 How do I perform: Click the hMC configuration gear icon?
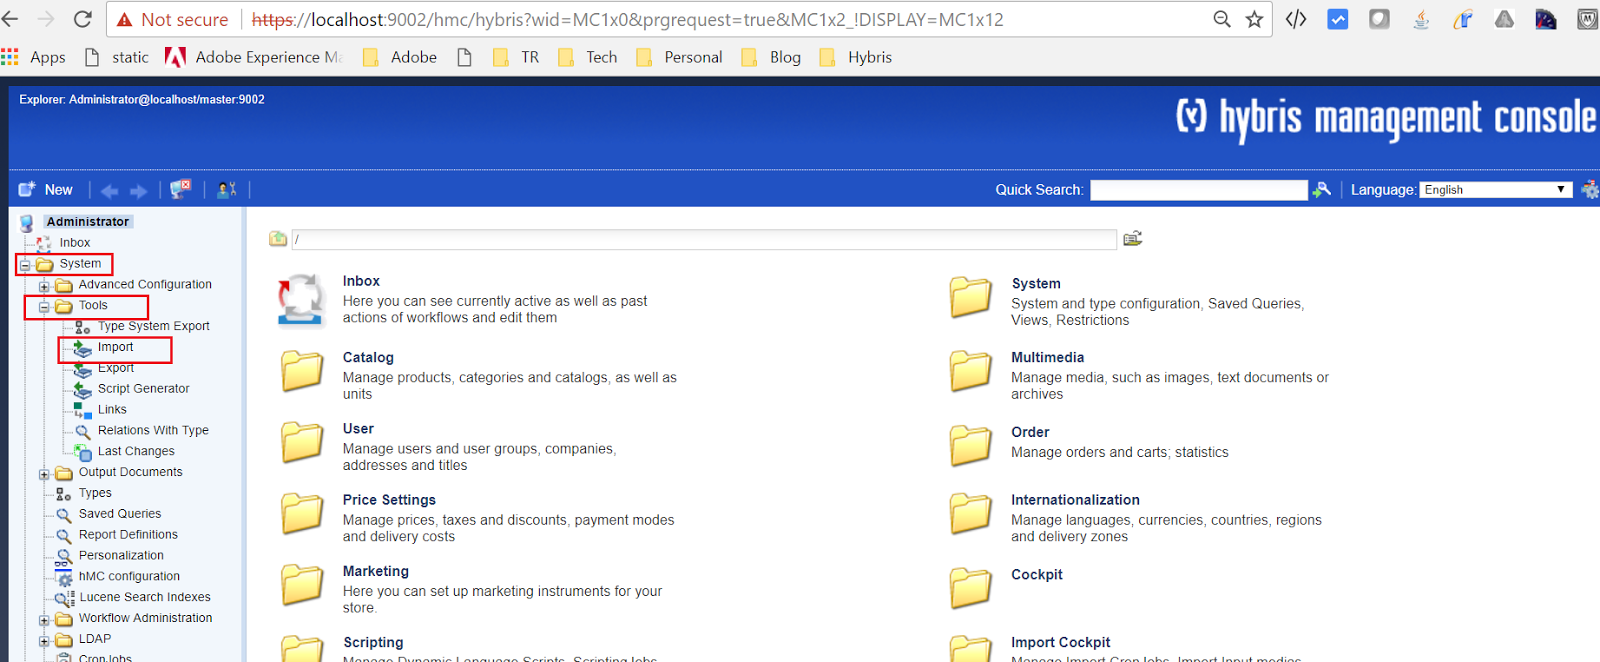click(64, 578)
